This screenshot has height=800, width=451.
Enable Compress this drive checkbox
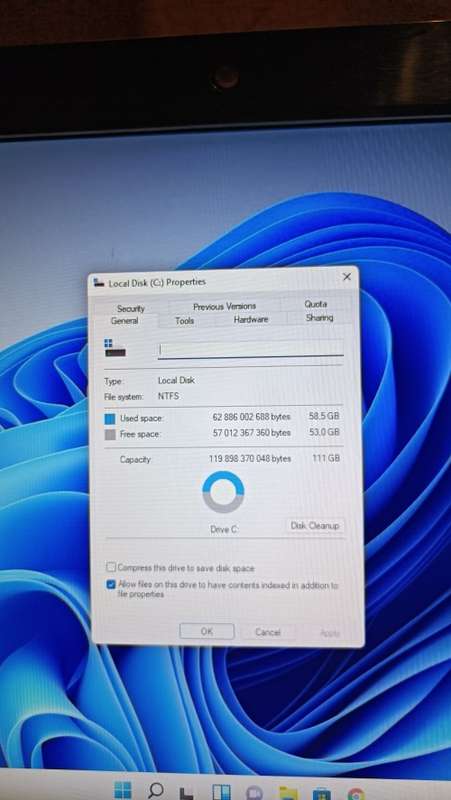pyautogui.click(x=111, y=567)
